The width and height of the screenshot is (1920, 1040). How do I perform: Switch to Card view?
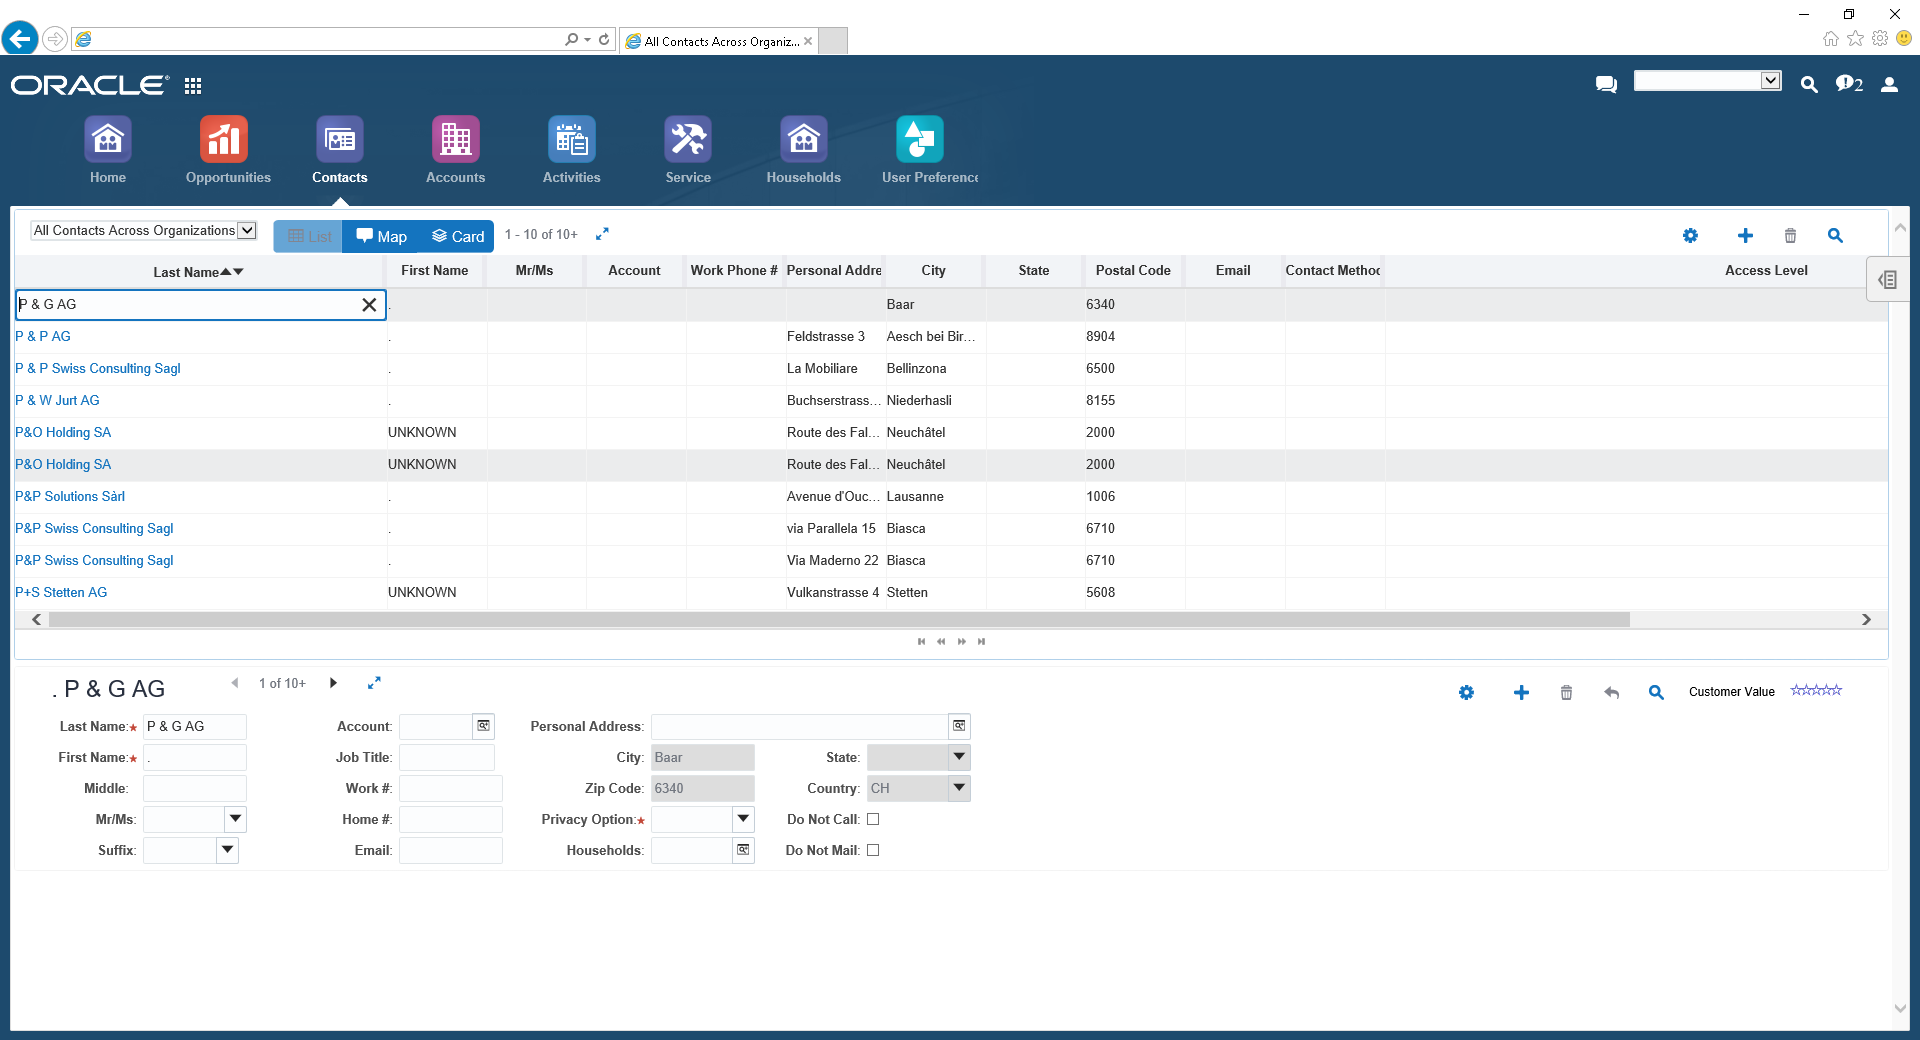pyautogui.click(x=457, y=236)
